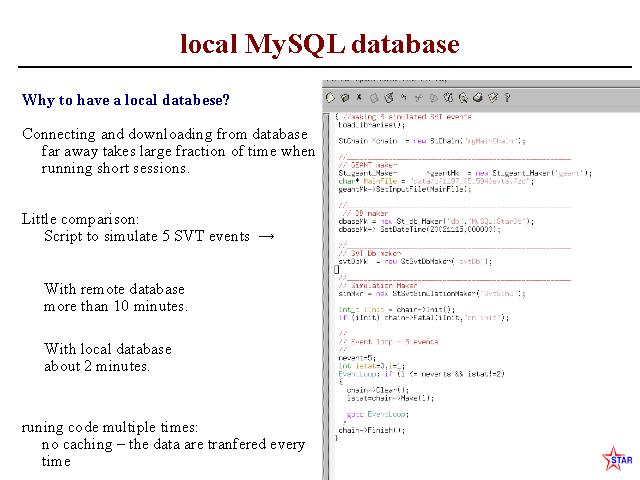The image size is (640, 480).
Task: Click the 'geantMk->SetInputFile(MainFile);' code line
Action: point(405,189)
